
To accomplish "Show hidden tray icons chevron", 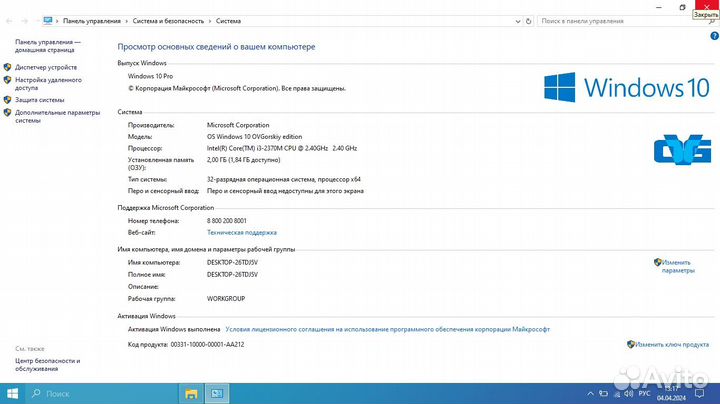I will coord(591,393).
